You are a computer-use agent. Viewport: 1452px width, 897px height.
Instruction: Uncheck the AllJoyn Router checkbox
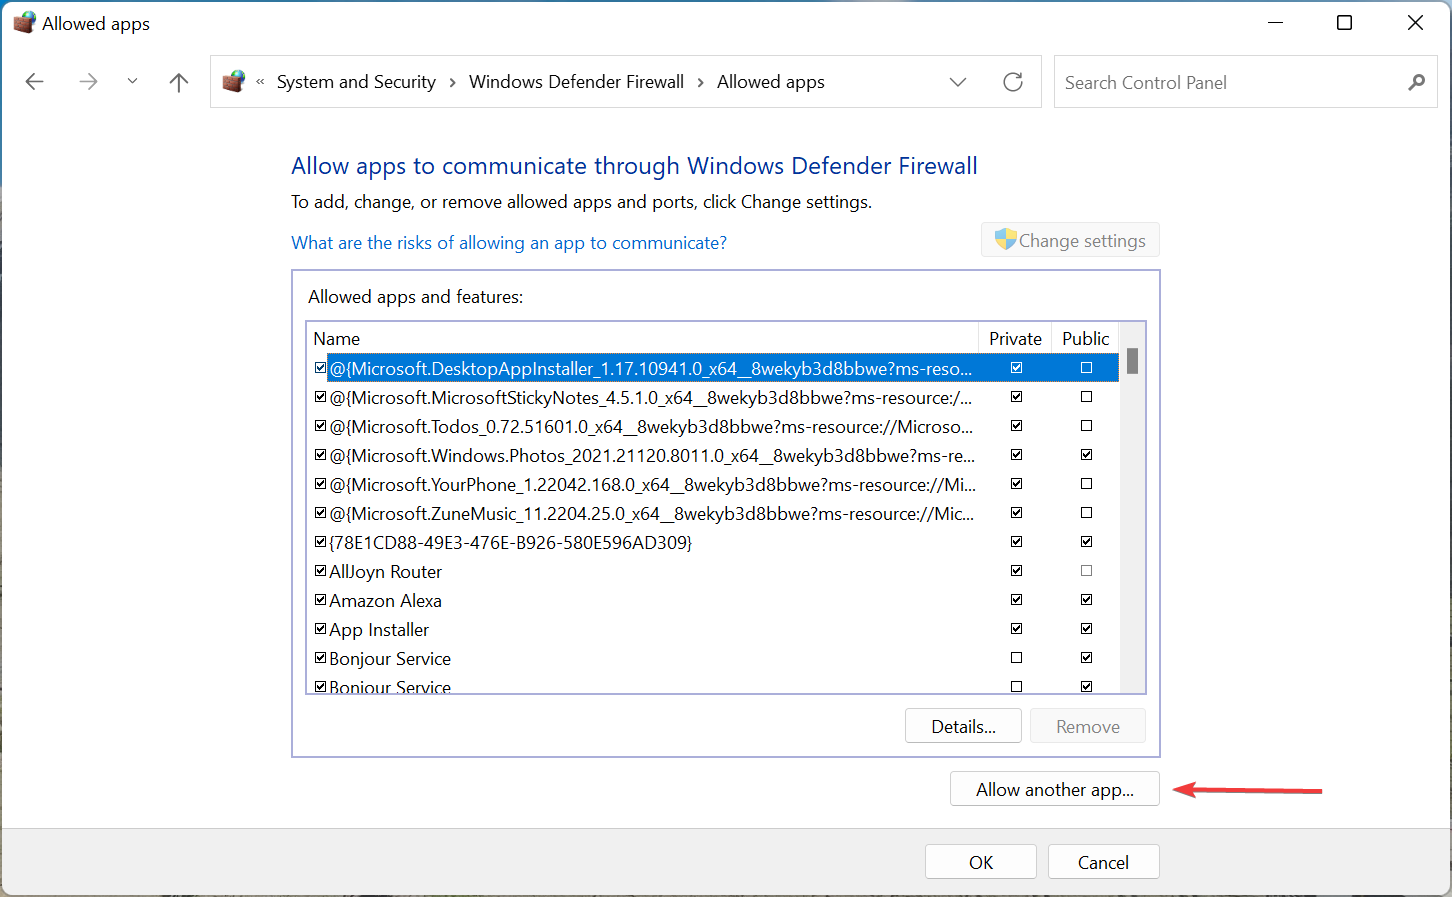pos(320,571)
